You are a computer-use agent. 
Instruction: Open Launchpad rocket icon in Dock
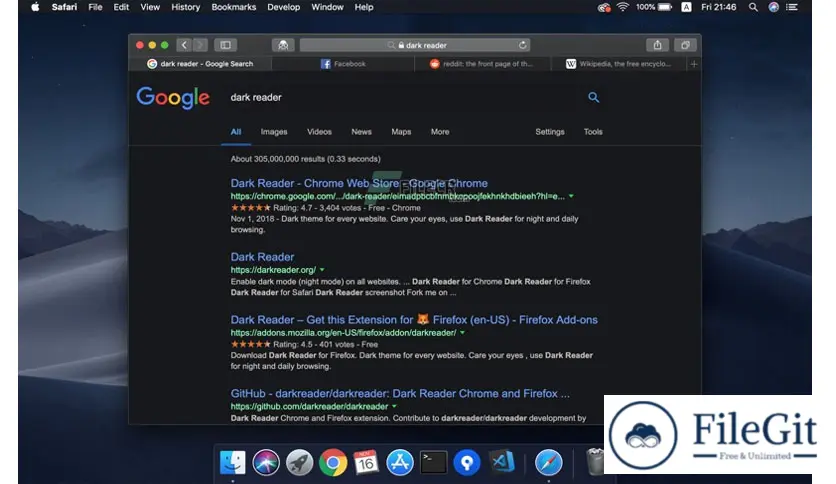pos(299,462)
